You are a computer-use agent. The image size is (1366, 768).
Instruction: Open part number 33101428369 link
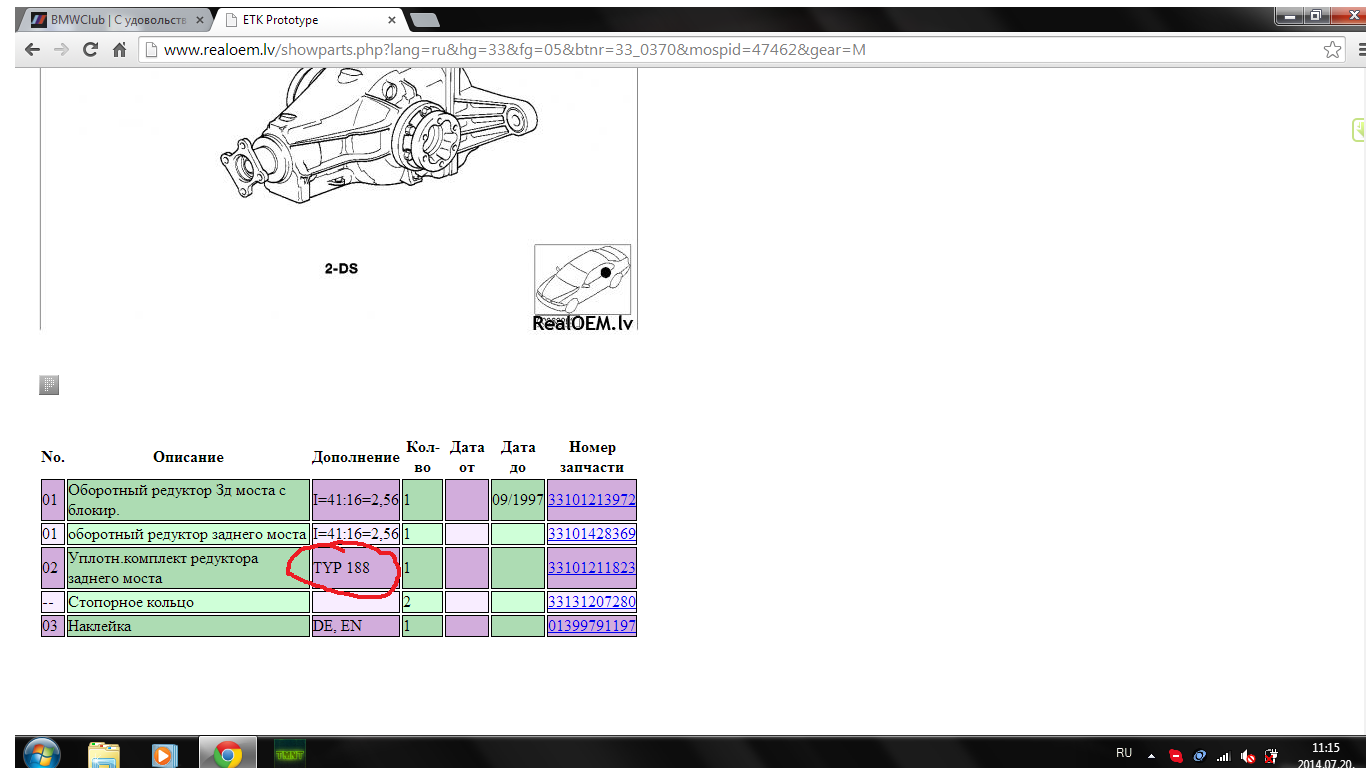pyautogui.click(x=592, y=534)
